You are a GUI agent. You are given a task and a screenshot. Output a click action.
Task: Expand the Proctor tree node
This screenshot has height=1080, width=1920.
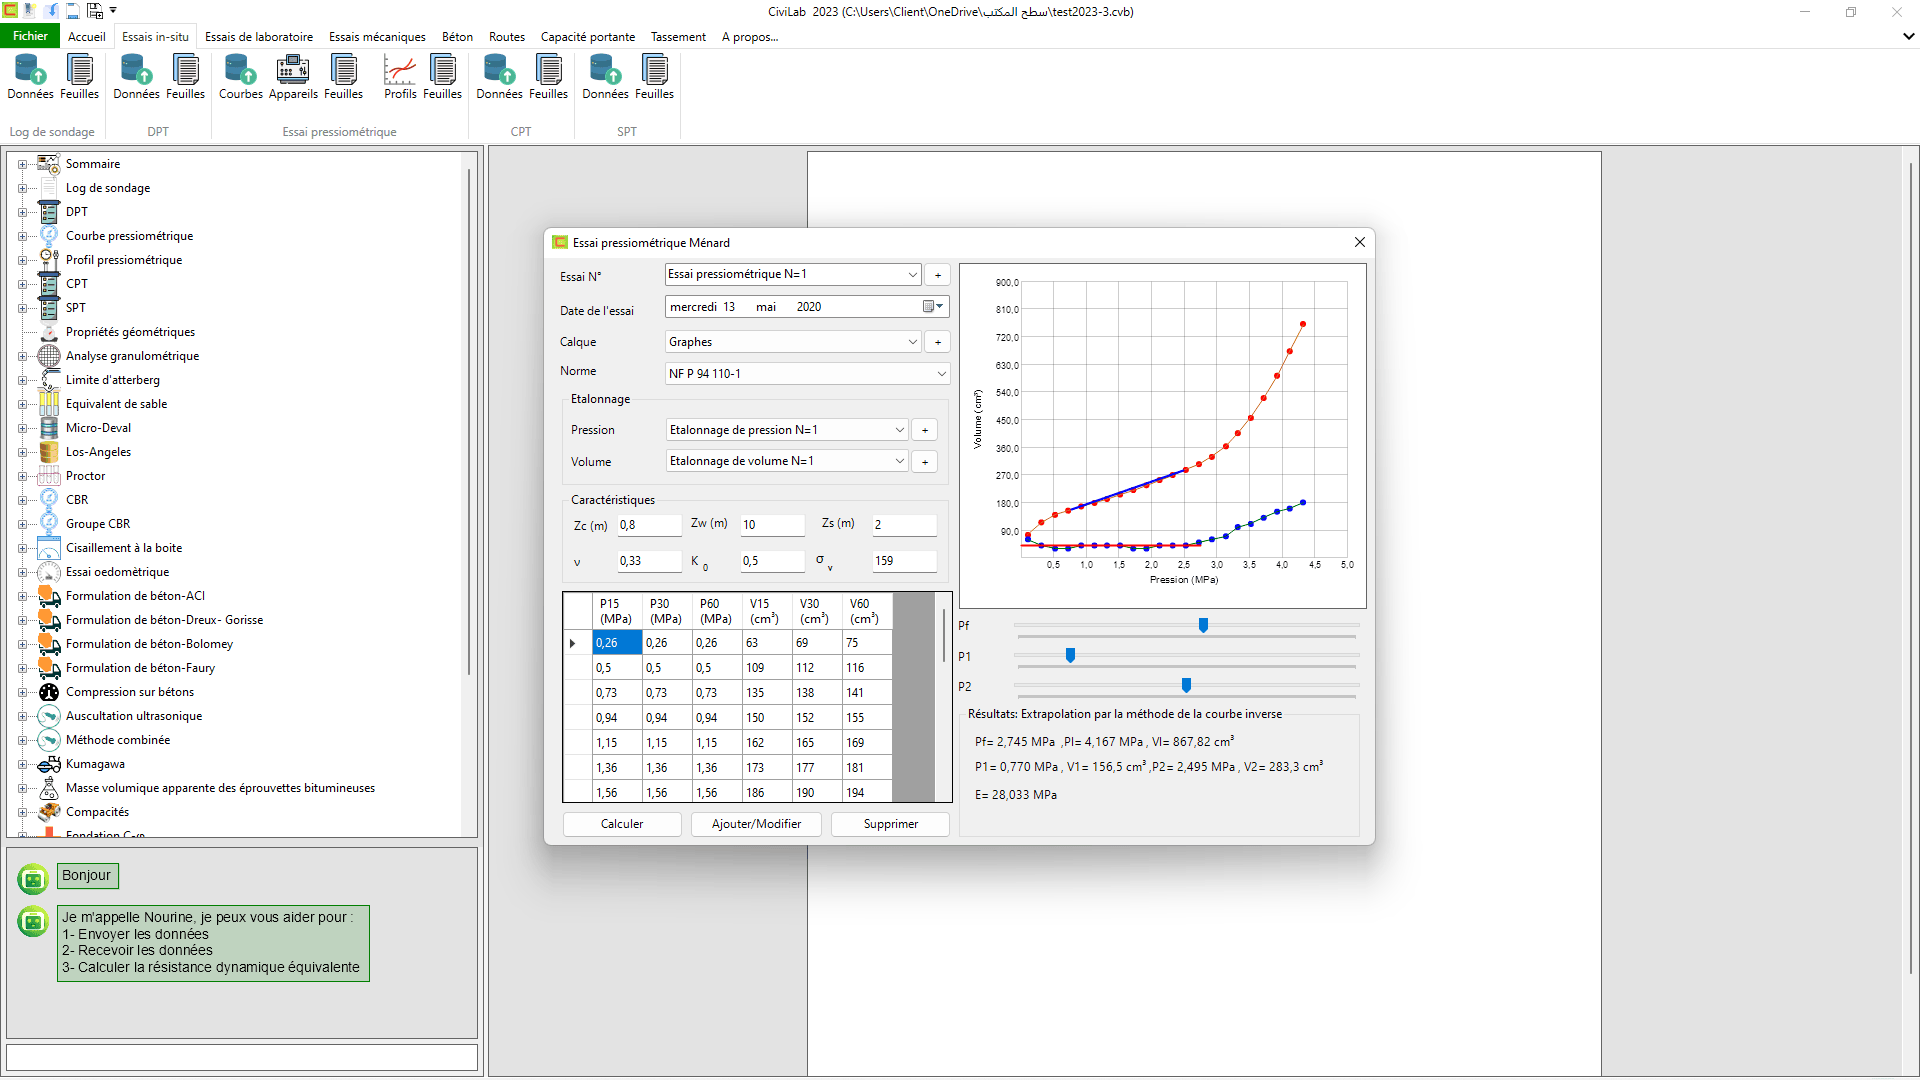click(22, 476)
